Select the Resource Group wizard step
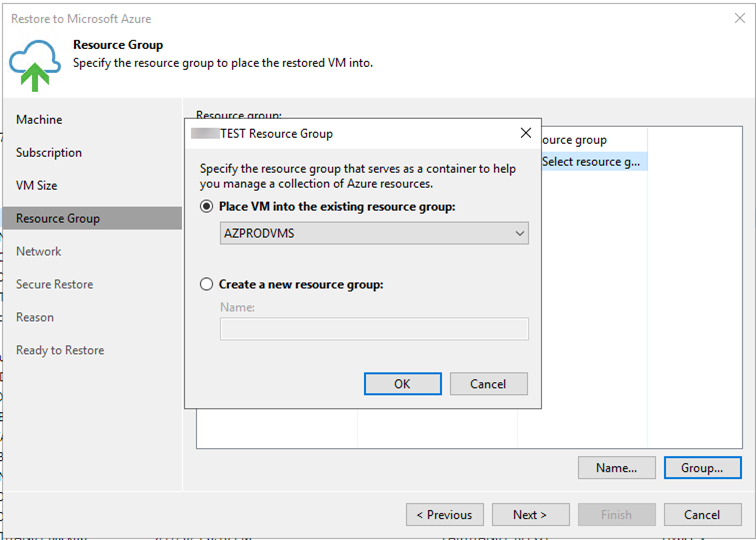Viewport: 756px width, 540px height. (93, 218)
